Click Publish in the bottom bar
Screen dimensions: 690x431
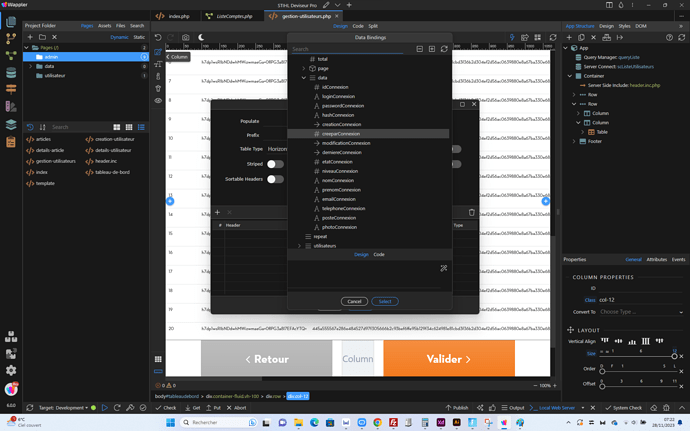(457, 408)
